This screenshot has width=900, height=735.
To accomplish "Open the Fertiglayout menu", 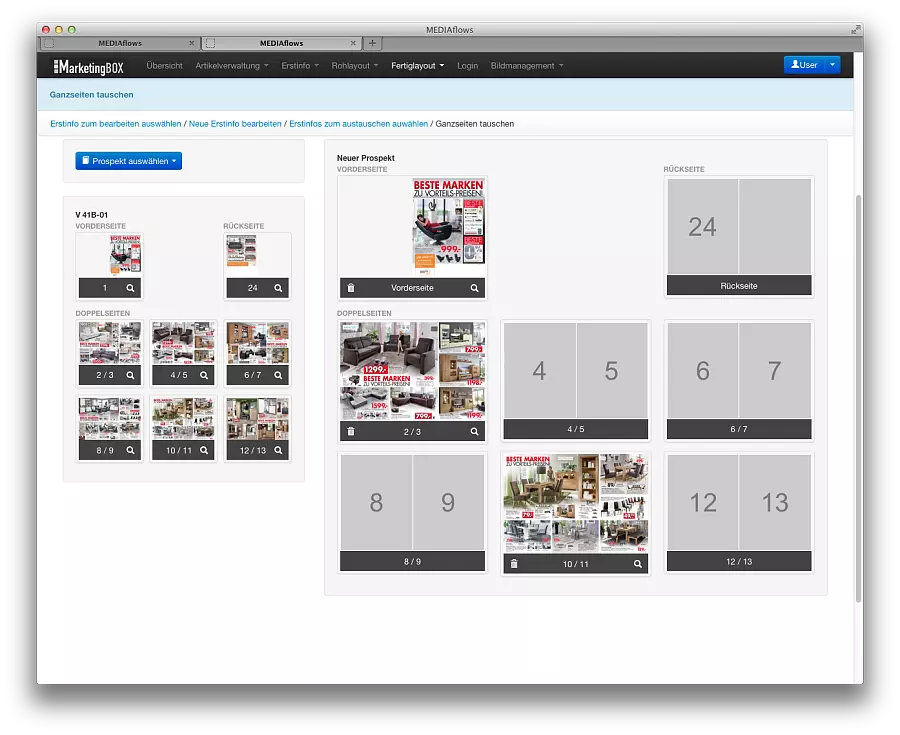I will [418, 66].
